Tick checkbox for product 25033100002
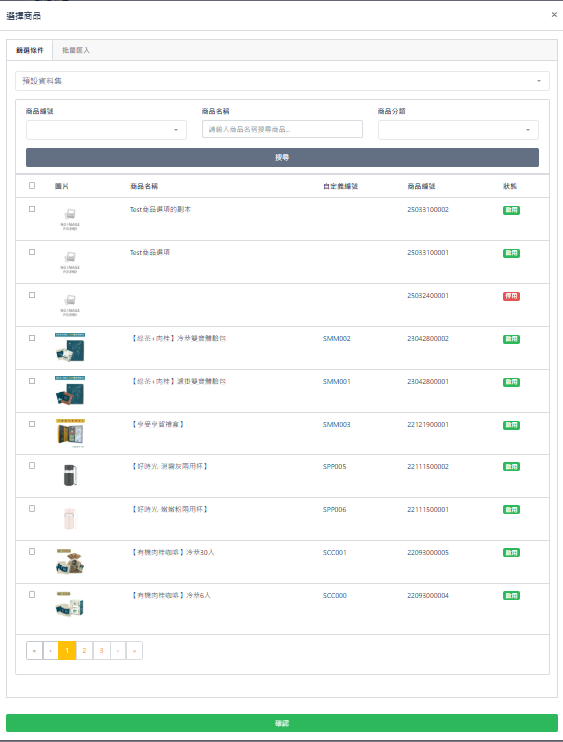Viewport: 563px width, 742px height. [x=32, y=209]
